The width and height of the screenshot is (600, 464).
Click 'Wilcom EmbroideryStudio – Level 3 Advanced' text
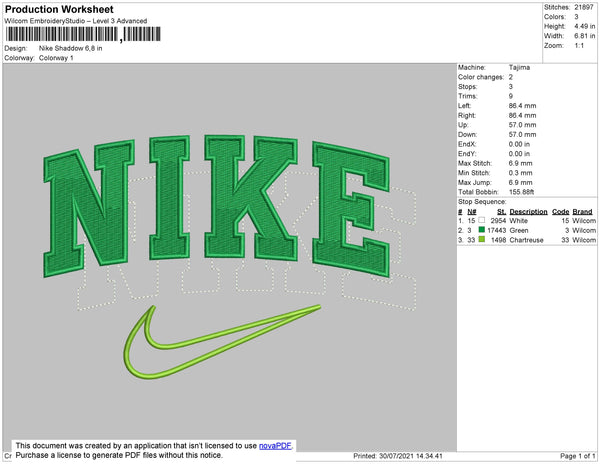[76, 21]
